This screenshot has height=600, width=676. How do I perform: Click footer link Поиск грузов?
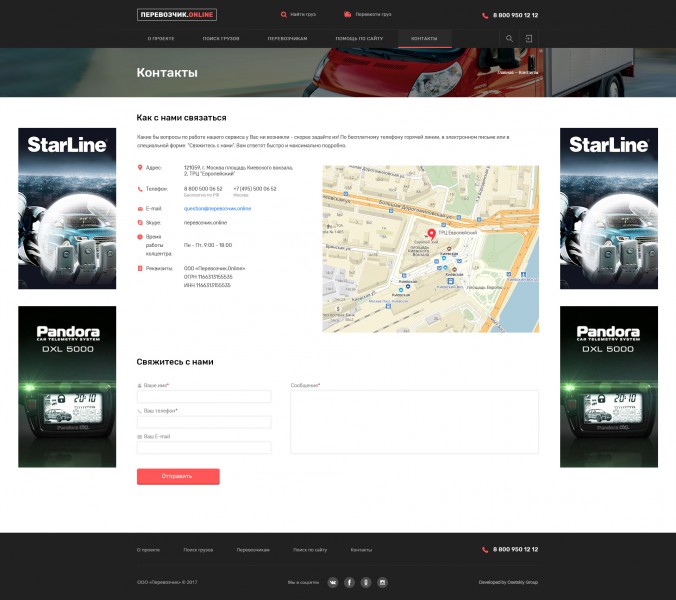pyautogui.click(x=198, y=550)
